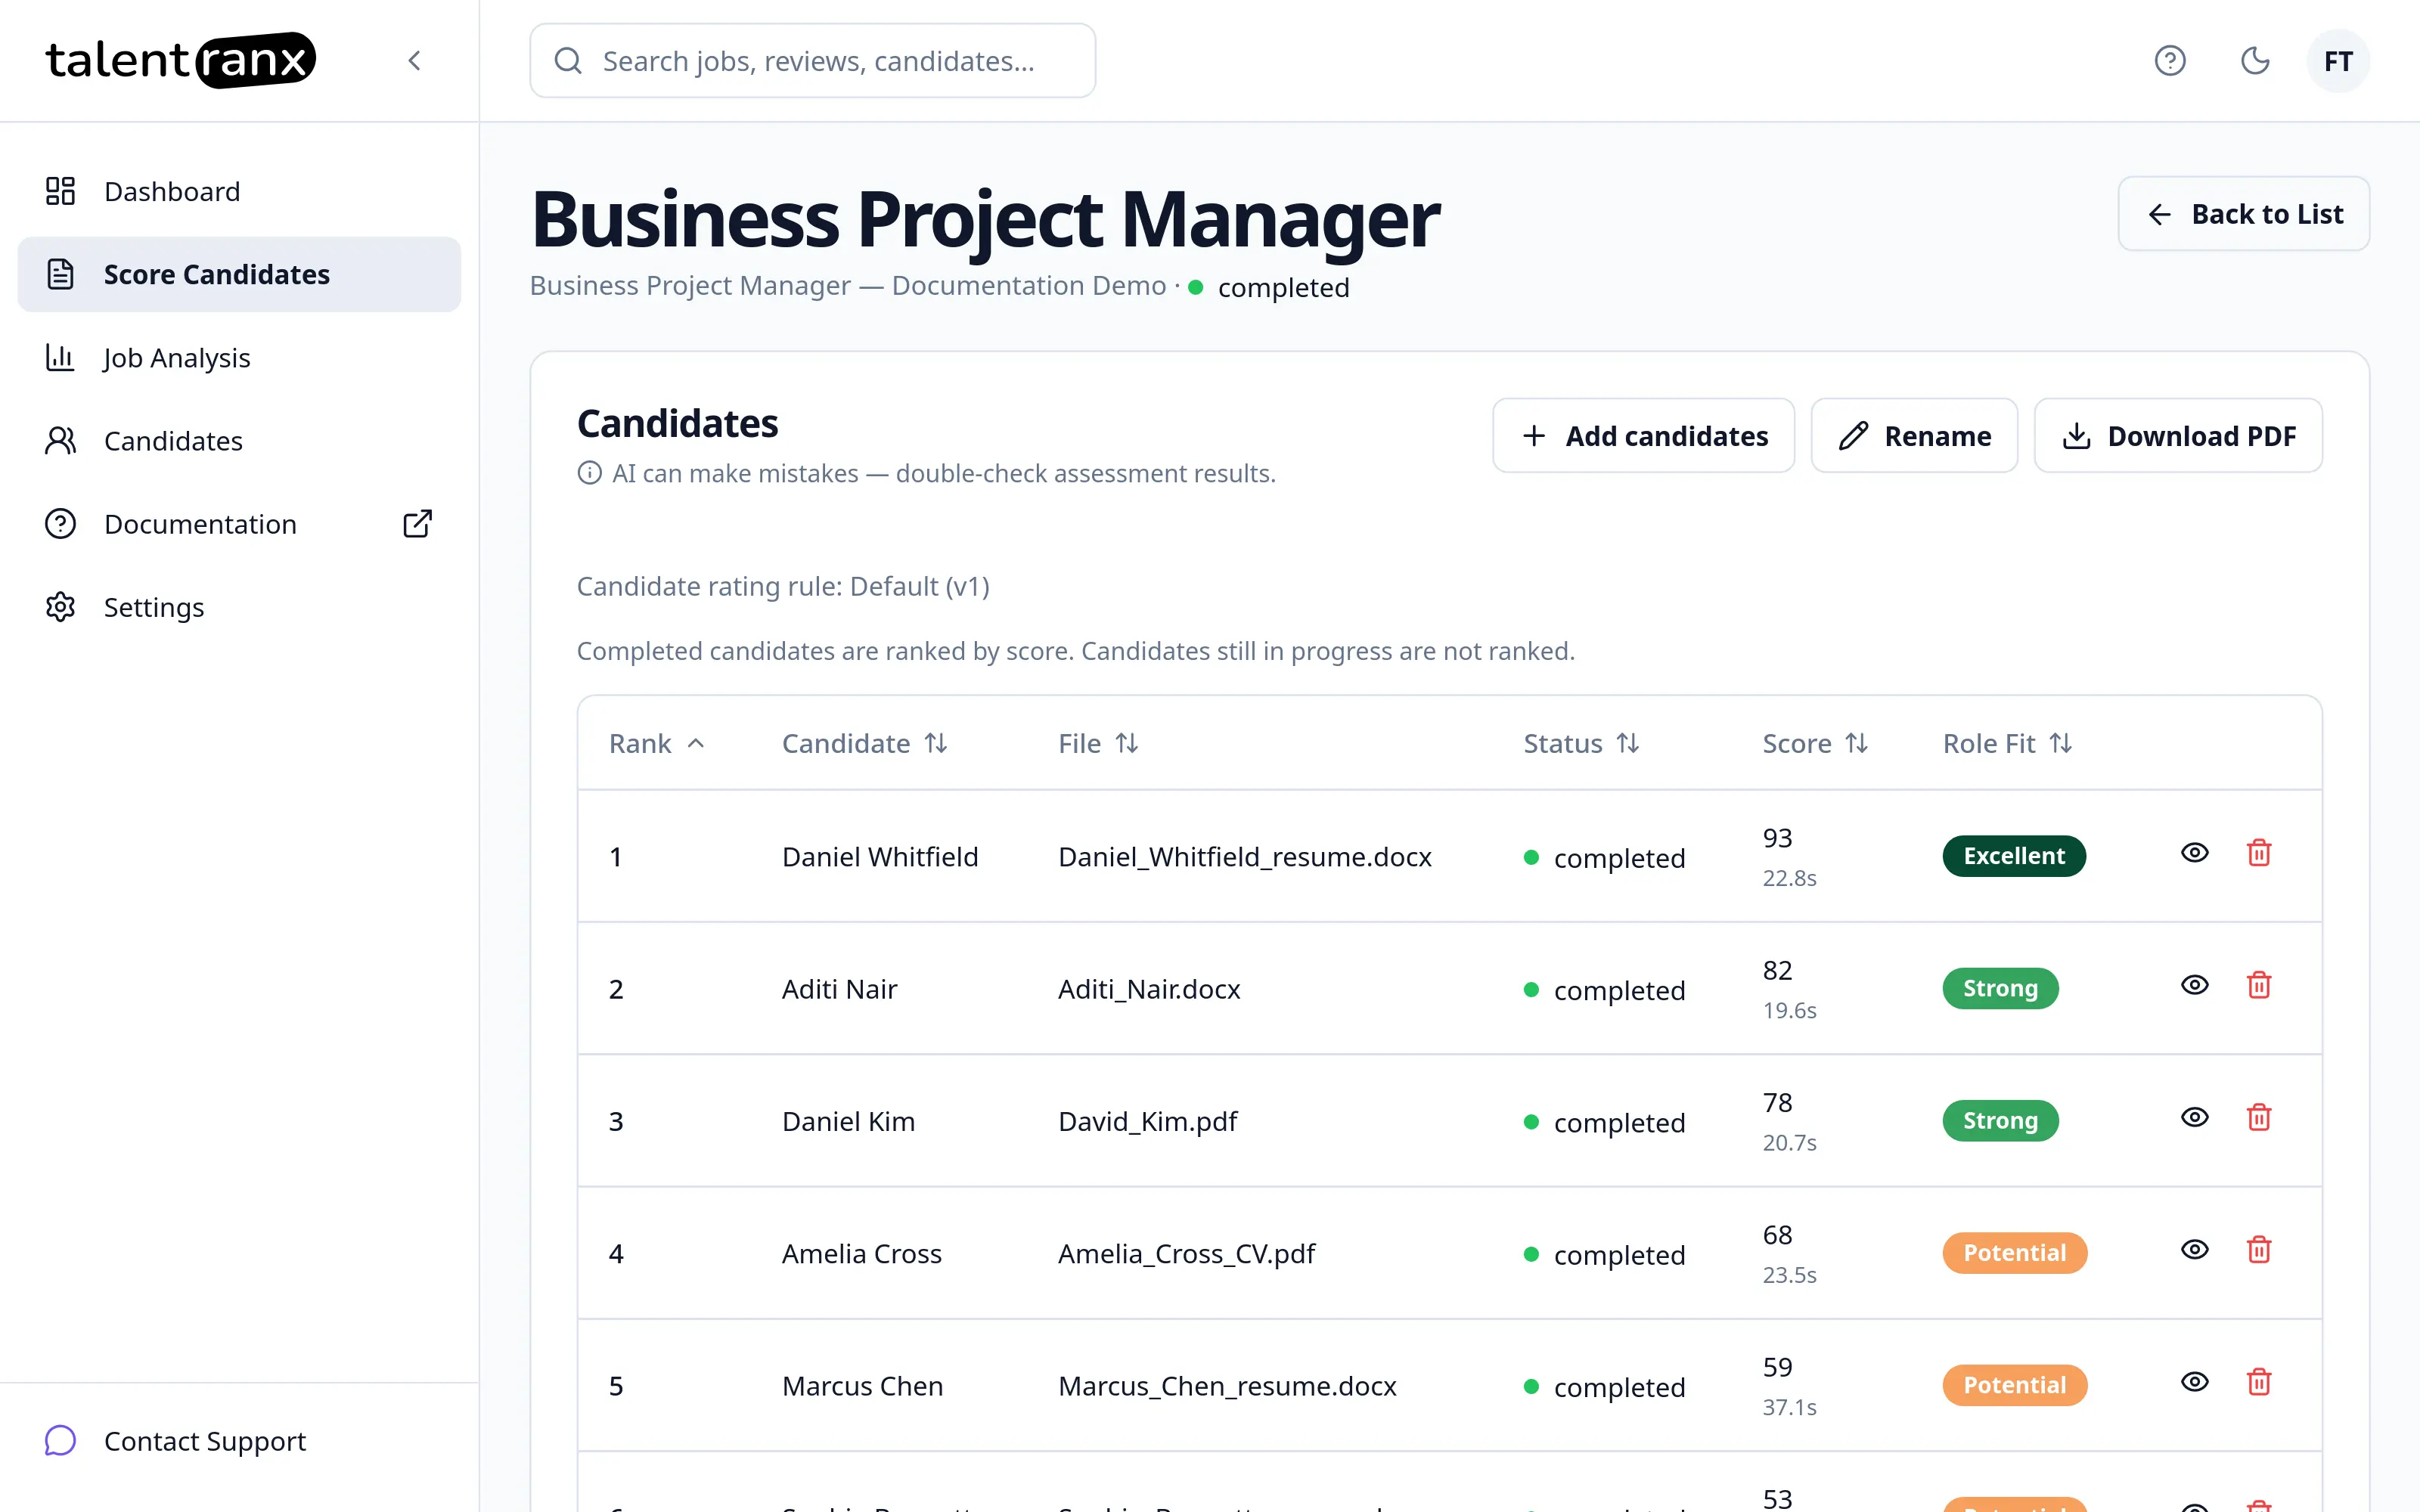The image size is (2420, 1512).
Task: Click the Potential badge for Amelia Cross
Action: (2014, 1253)
